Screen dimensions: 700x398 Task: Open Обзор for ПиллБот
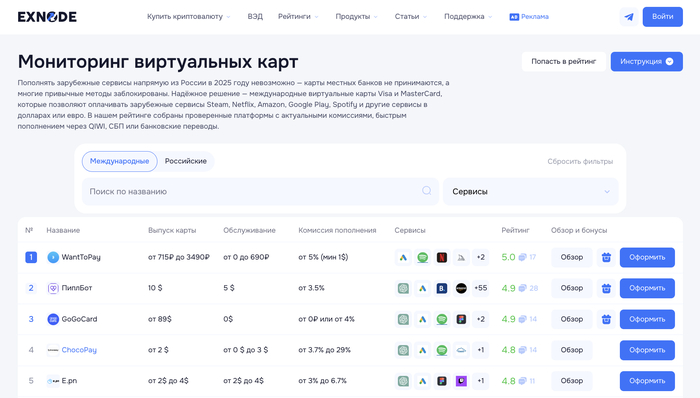tap(571, 288)
